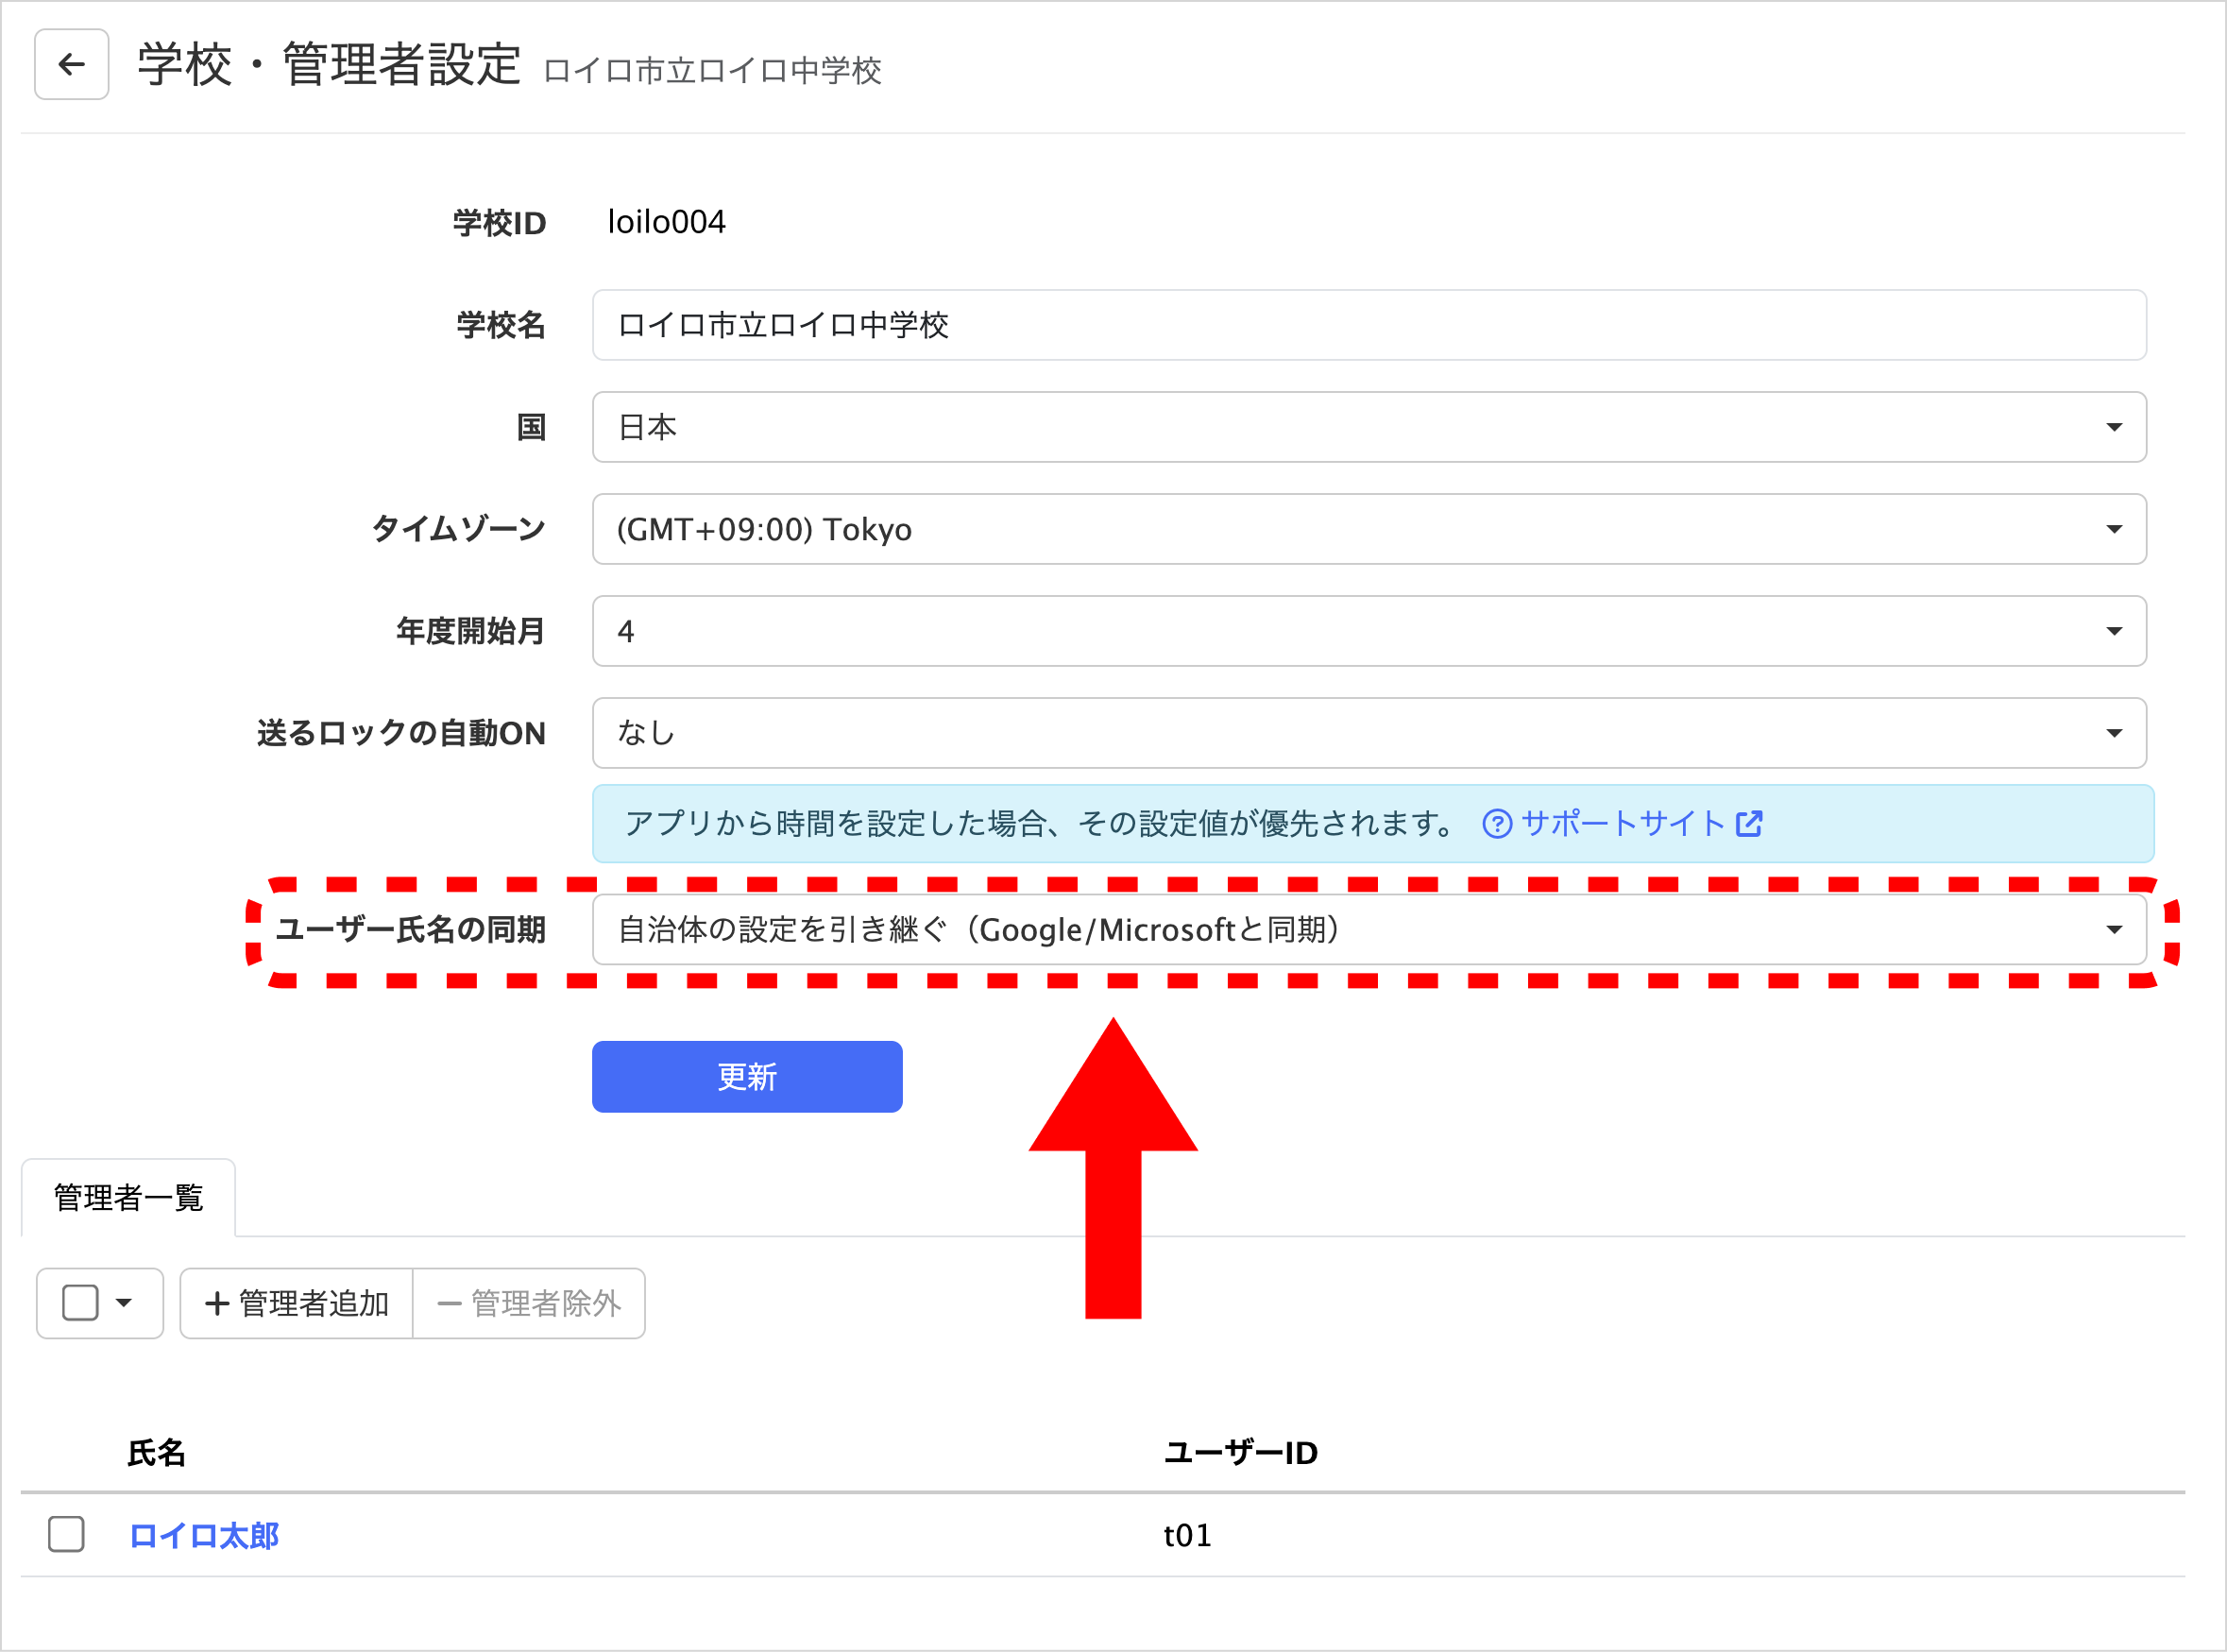Switch to the 管理者一覧 tab
This screenshot has height=1652, width=2227.
coord(128,1198)
